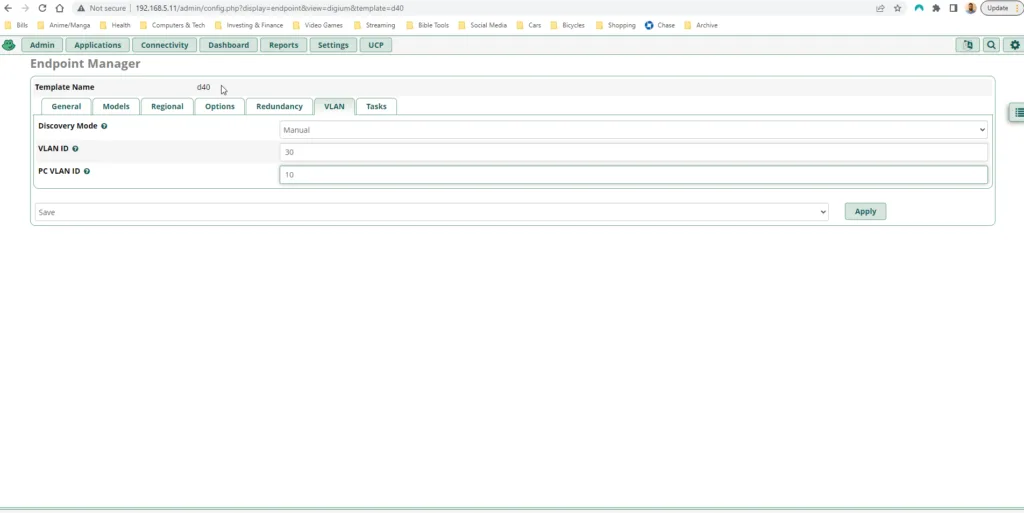Open the browser profile avatar
This screenshot has height=513, width=1024.
pos(970,8)
